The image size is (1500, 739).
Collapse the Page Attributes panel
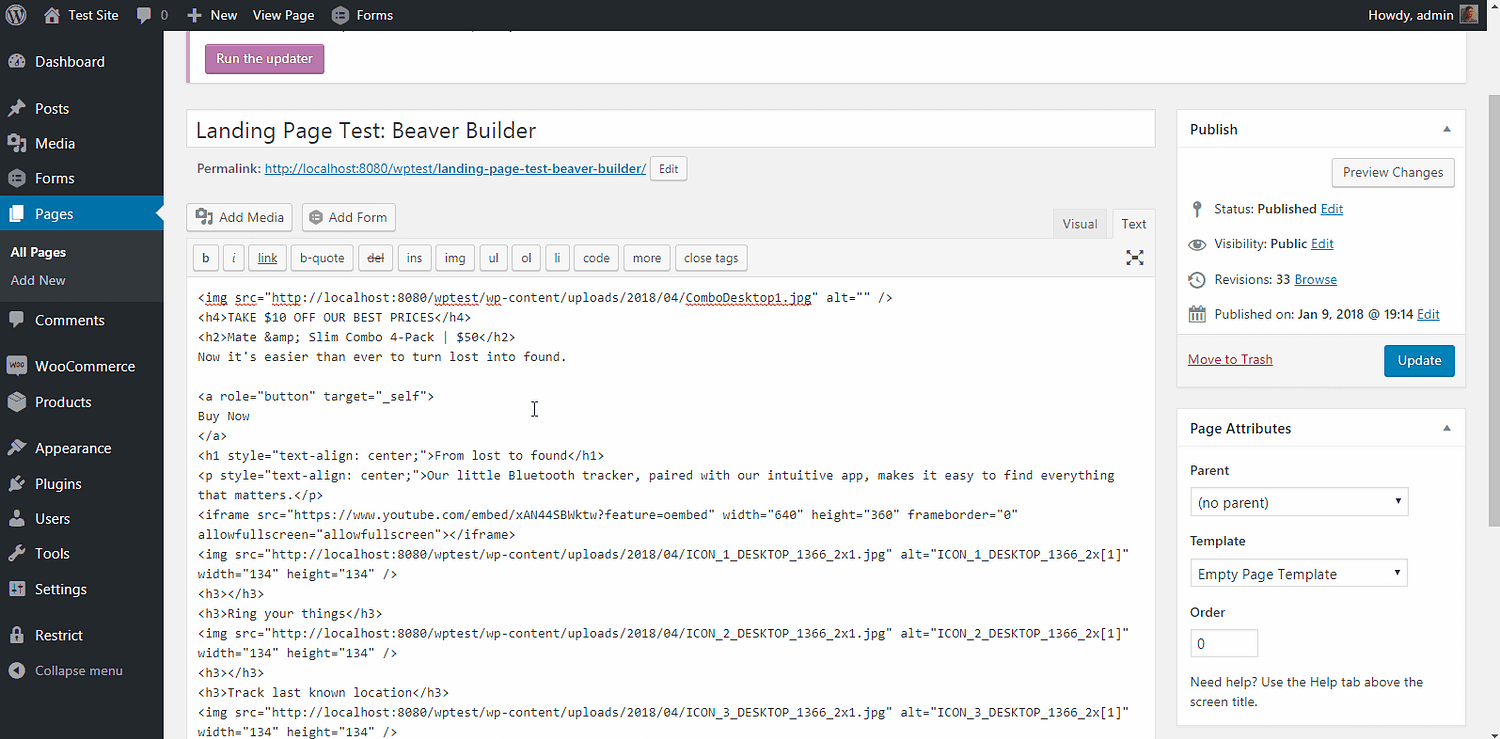point(1447,428)
